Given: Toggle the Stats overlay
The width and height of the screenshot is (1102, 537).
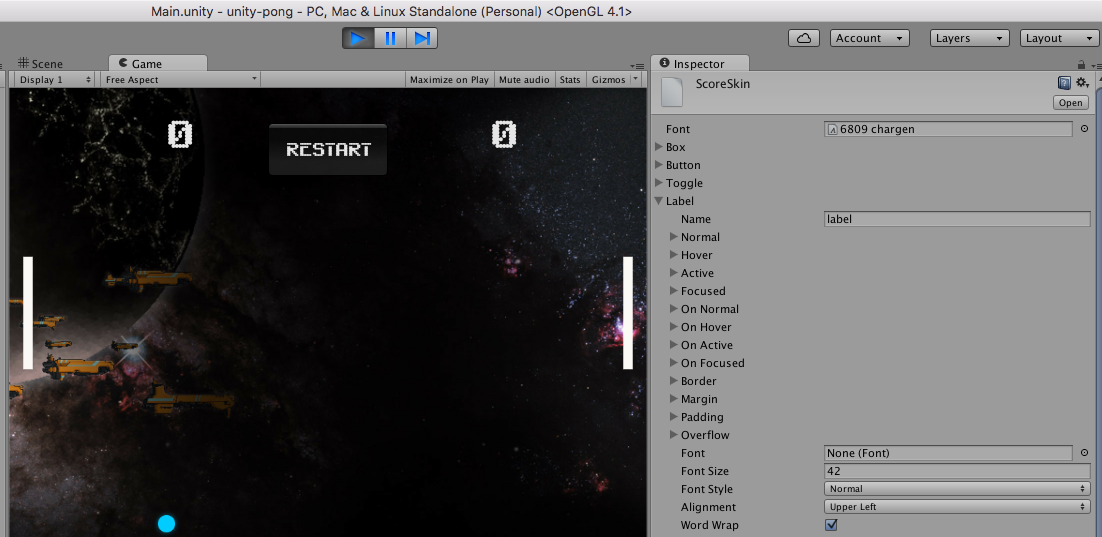Looking at the screenshot, I should coord(570,80).
